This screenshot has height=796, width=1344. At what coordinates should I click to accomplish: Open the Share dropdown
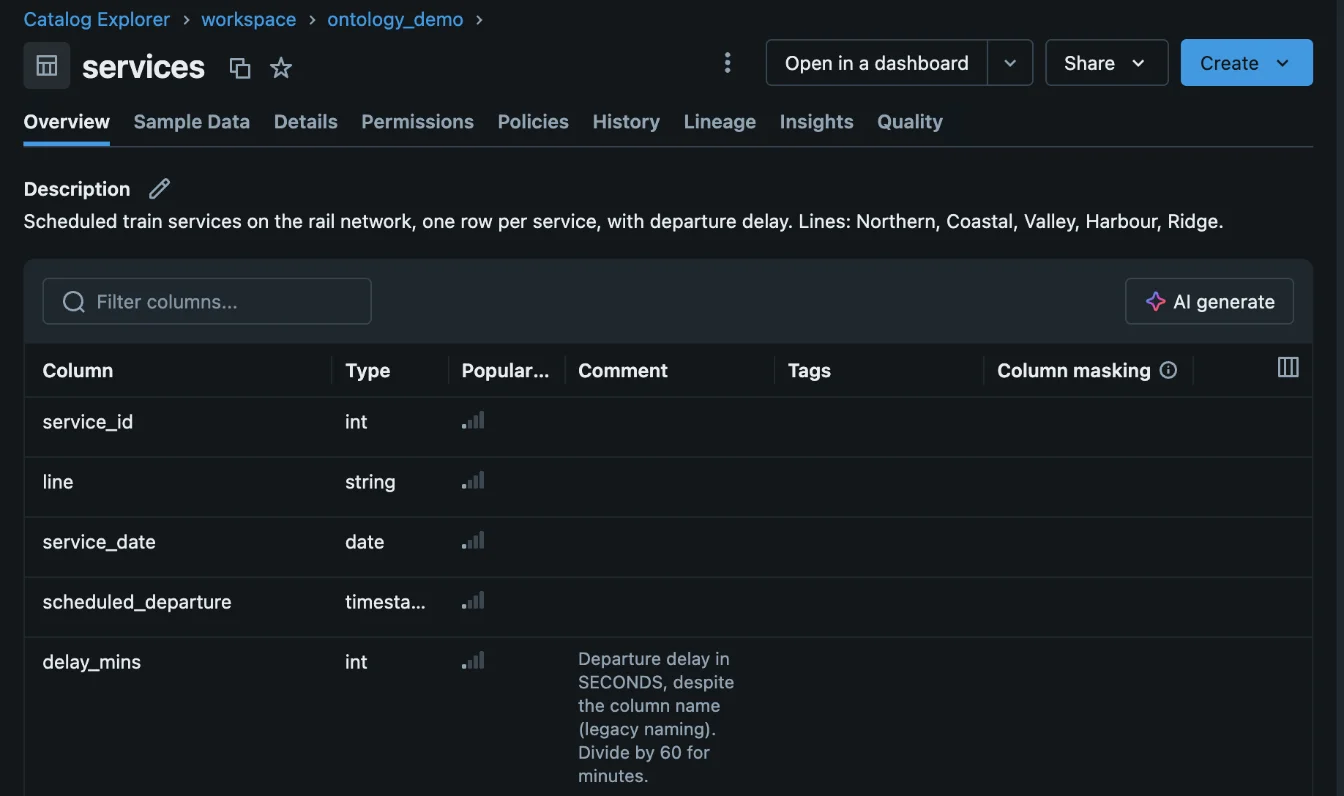1106,63
